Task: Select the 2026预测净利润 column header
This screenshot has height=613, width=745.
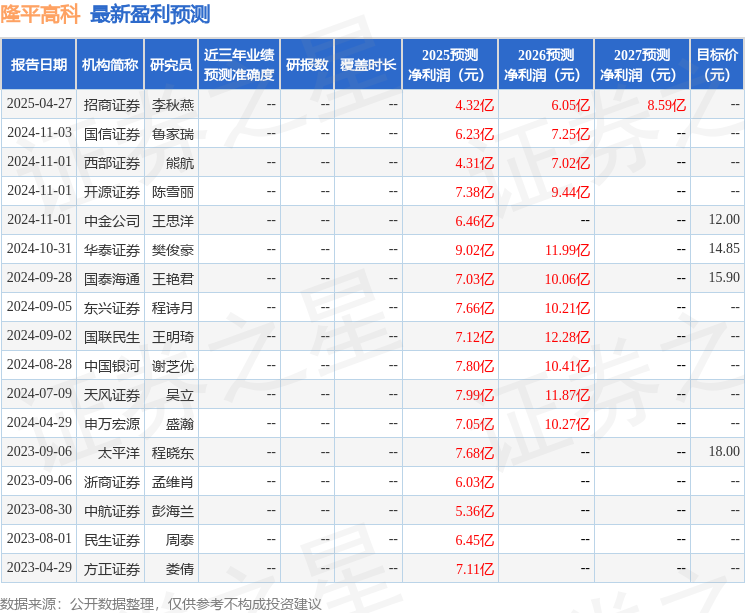Action: (x=546, y=65)
